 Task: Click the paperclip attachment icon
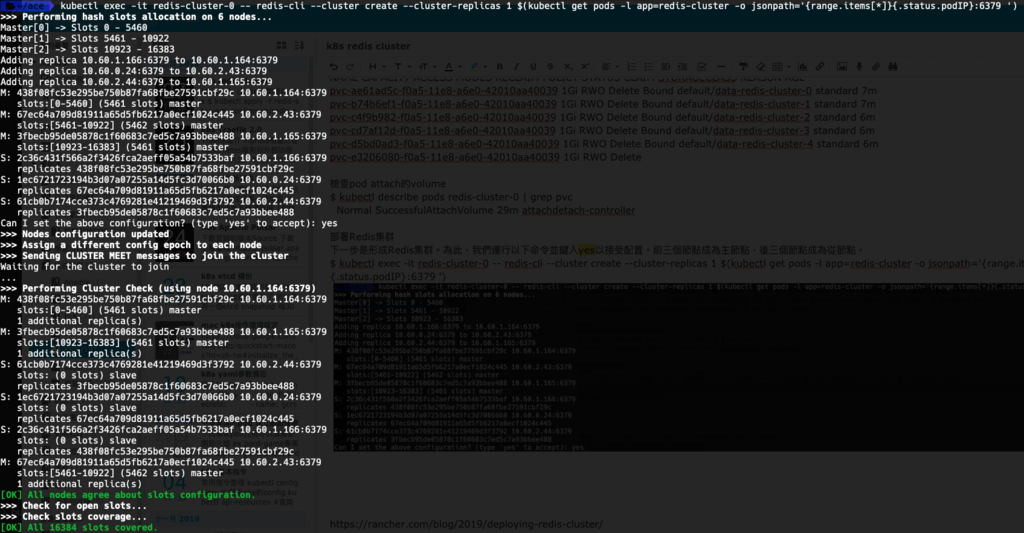876,66
